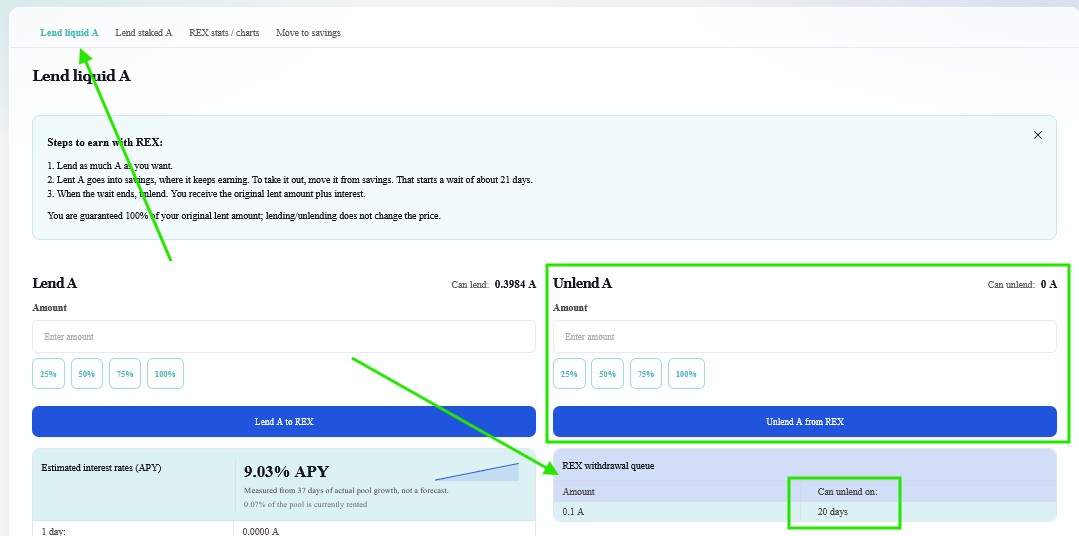Select 50% under Unlend A

tap(608, 374)
